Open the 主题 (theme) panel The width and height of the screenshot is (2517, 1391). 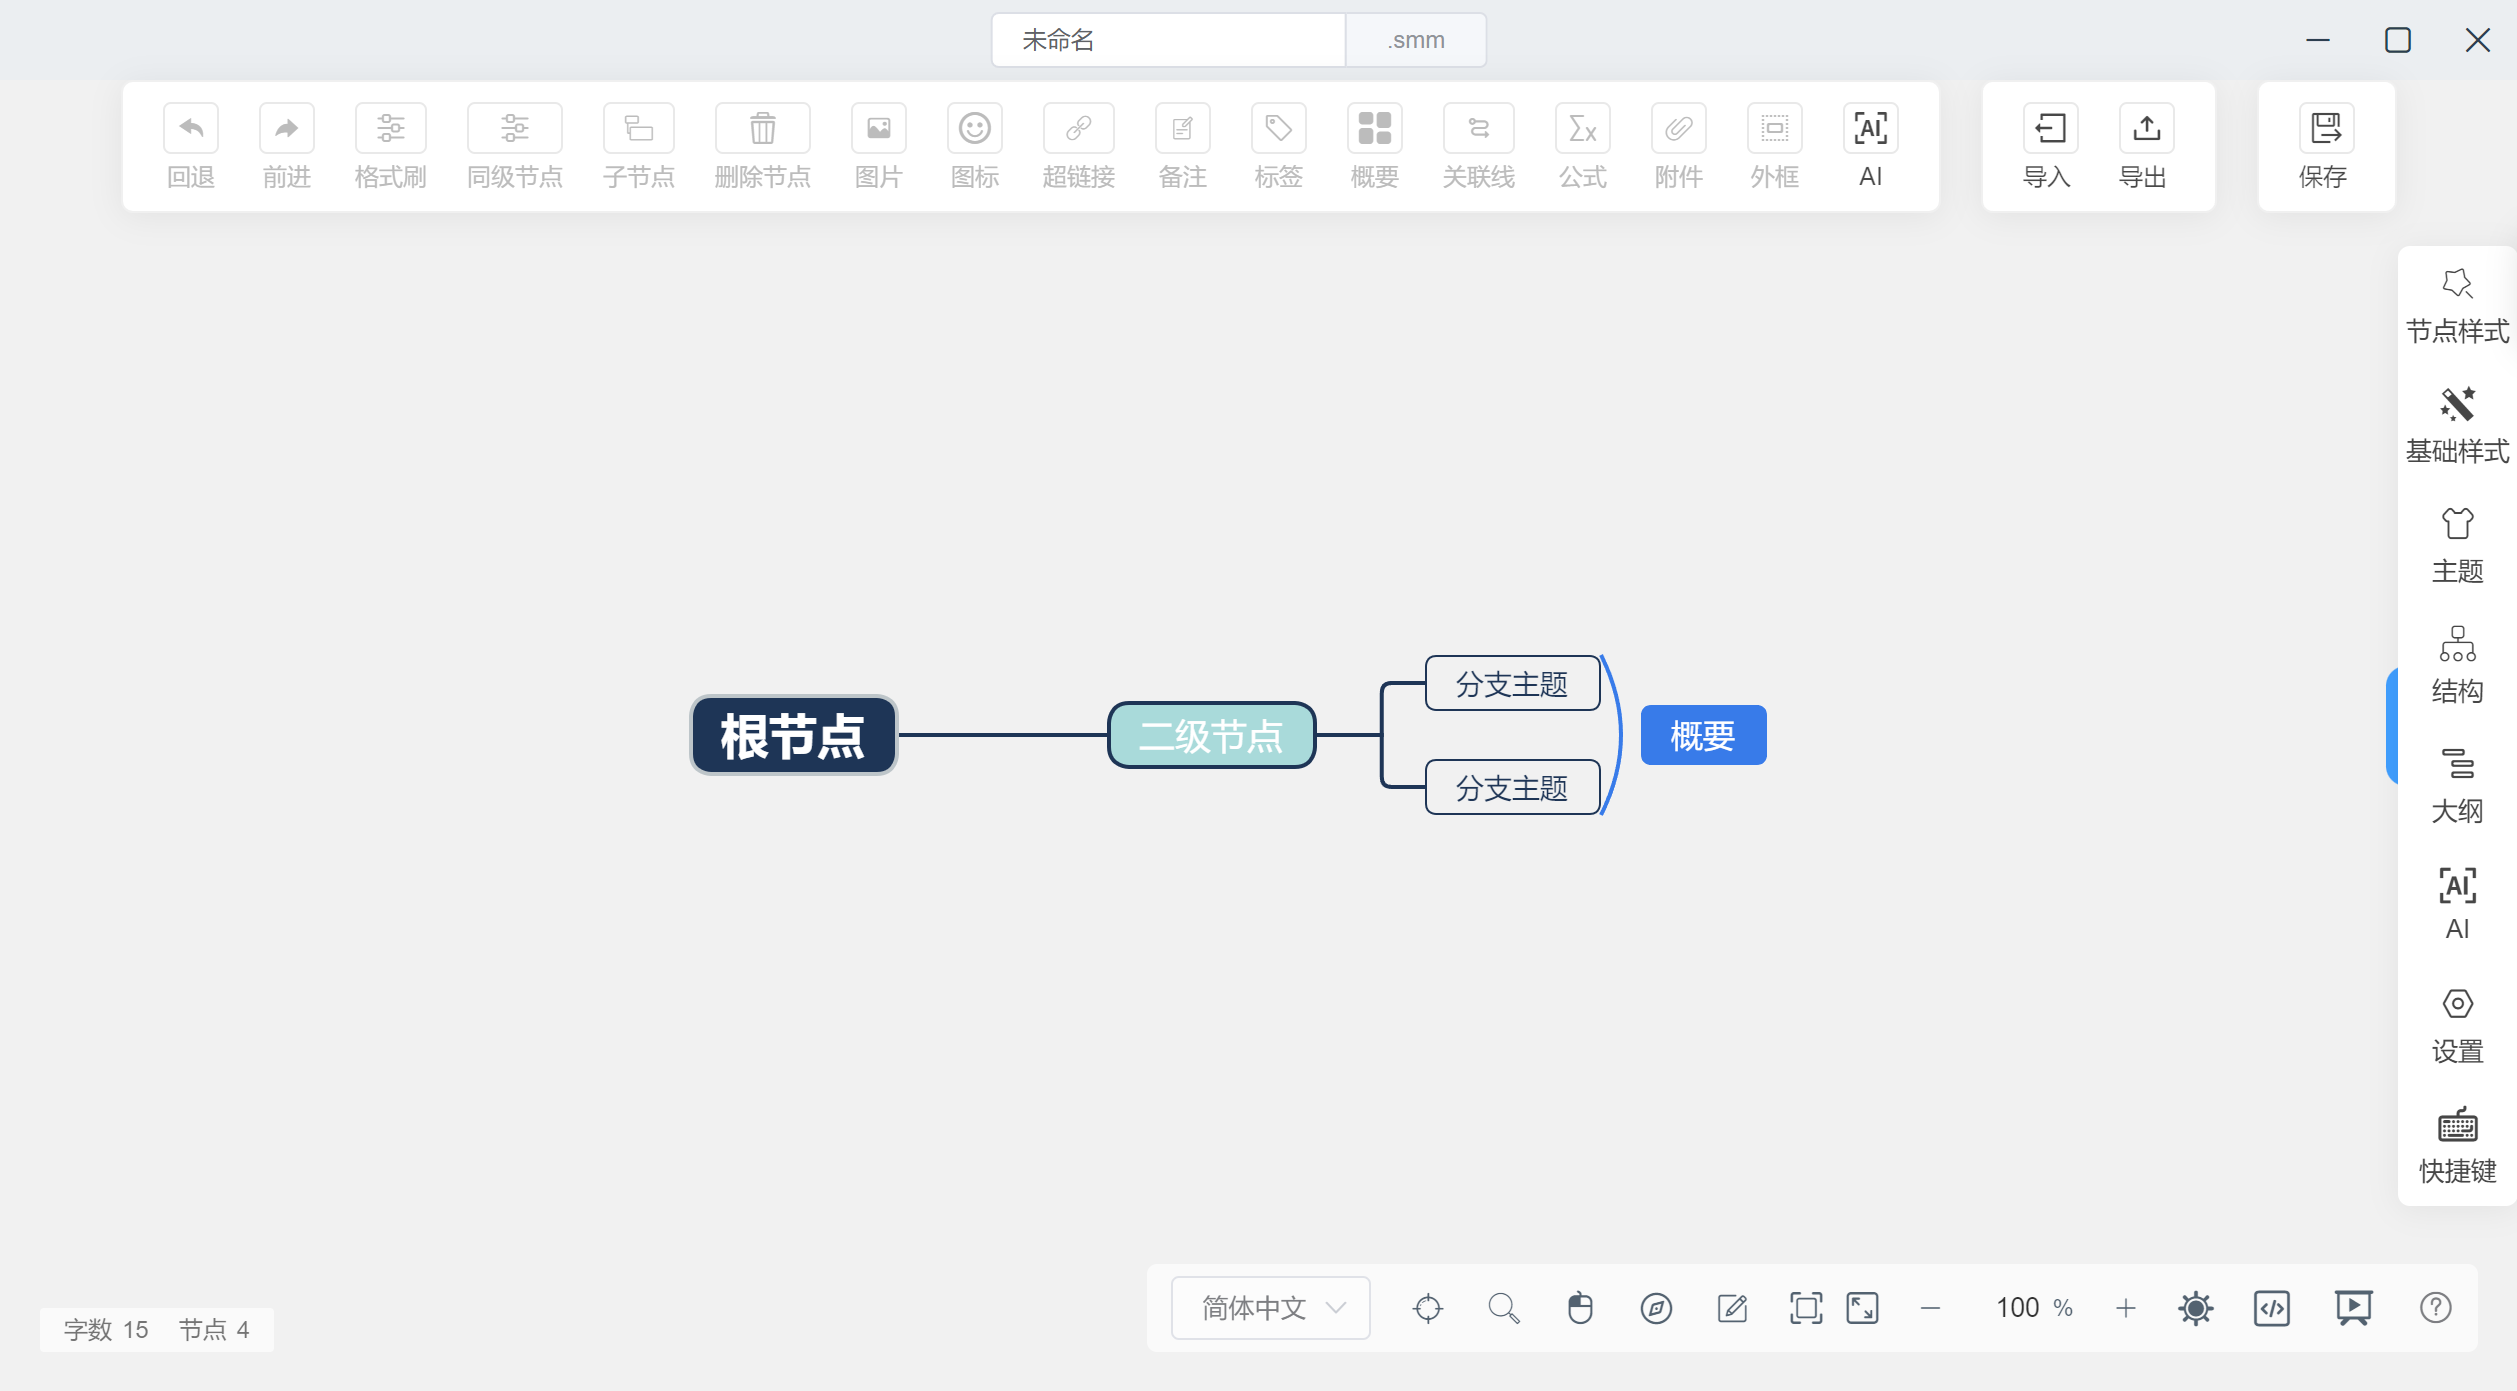click(2457, 543)
